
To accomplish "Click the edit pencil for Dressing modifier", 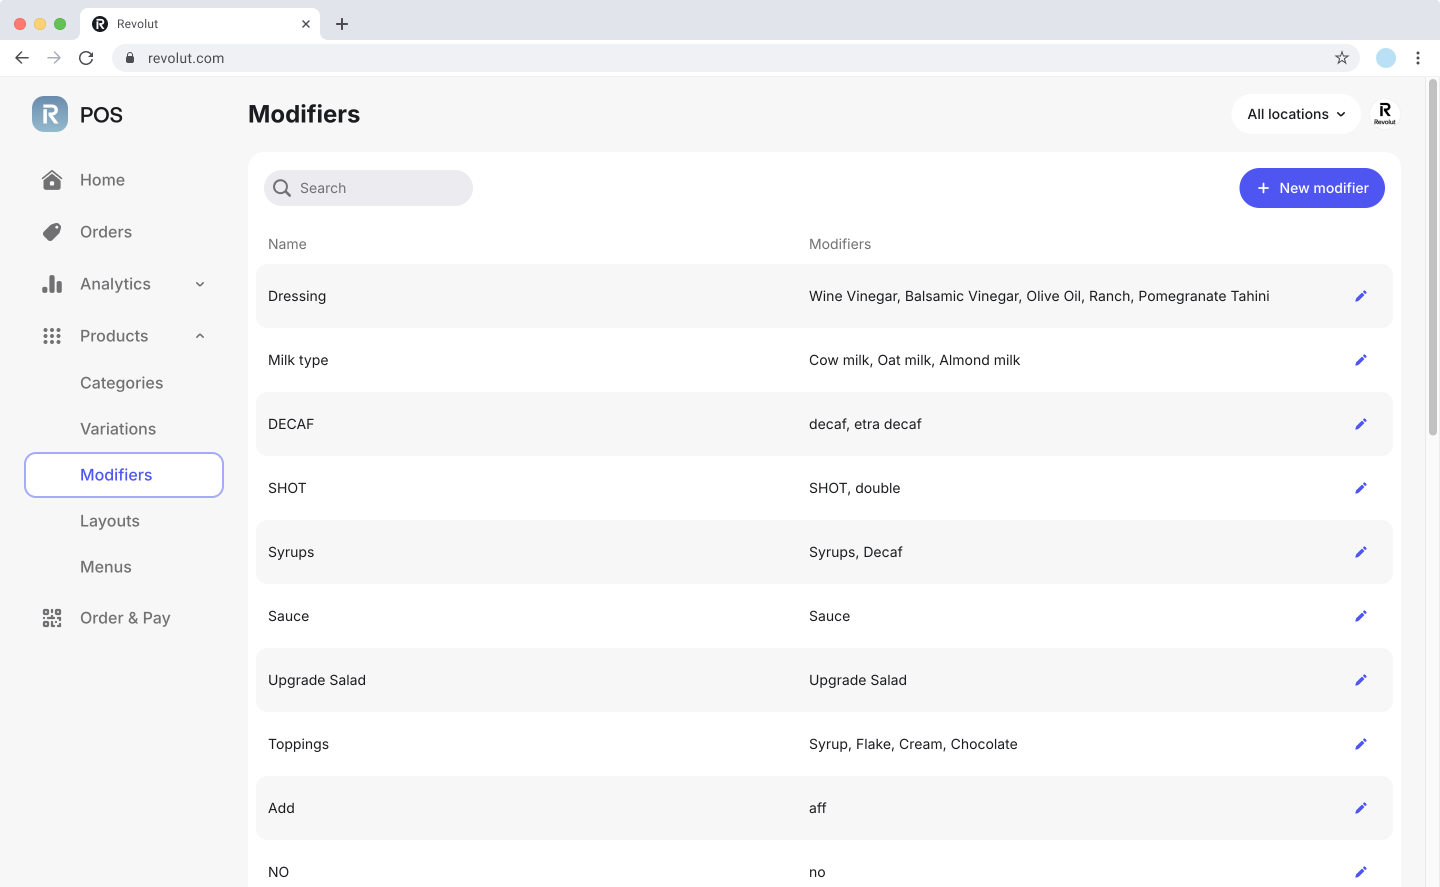I will point(1360,296).
